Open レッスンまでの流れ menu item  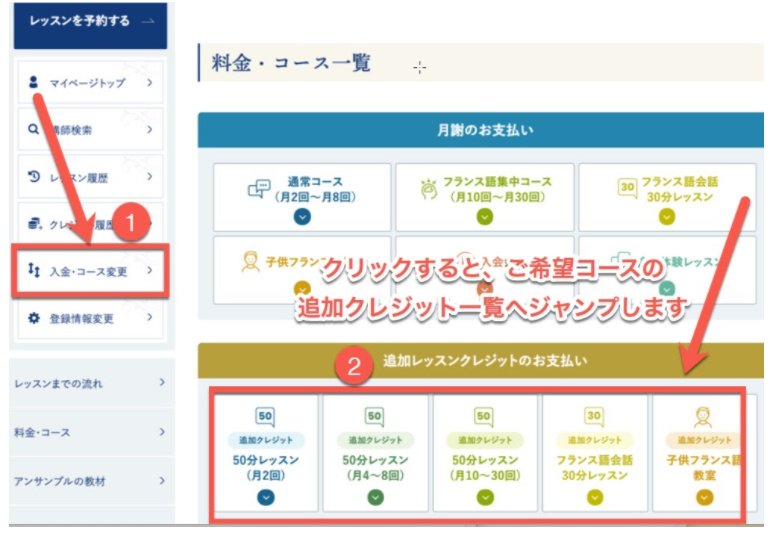click(x=89, y=383)
